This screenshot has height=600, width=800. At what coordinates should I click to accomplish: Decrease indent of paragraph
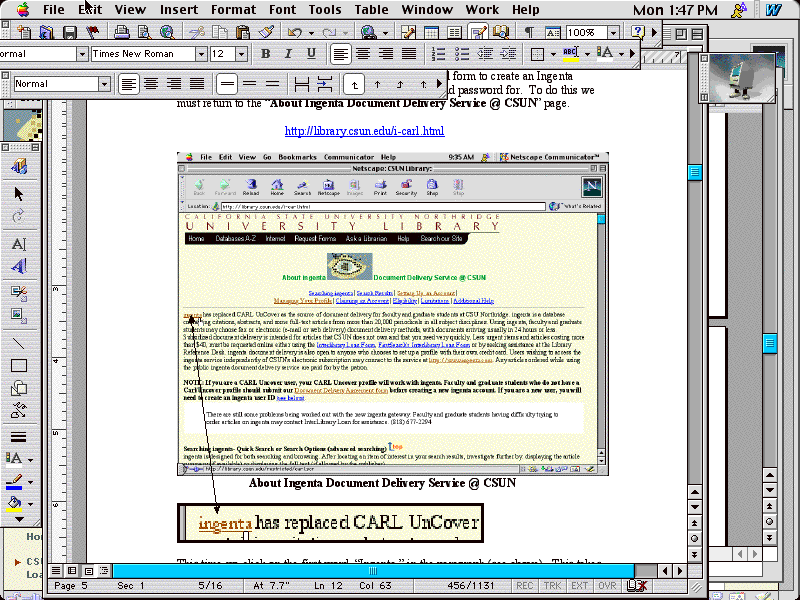click(x=485, y=54)
